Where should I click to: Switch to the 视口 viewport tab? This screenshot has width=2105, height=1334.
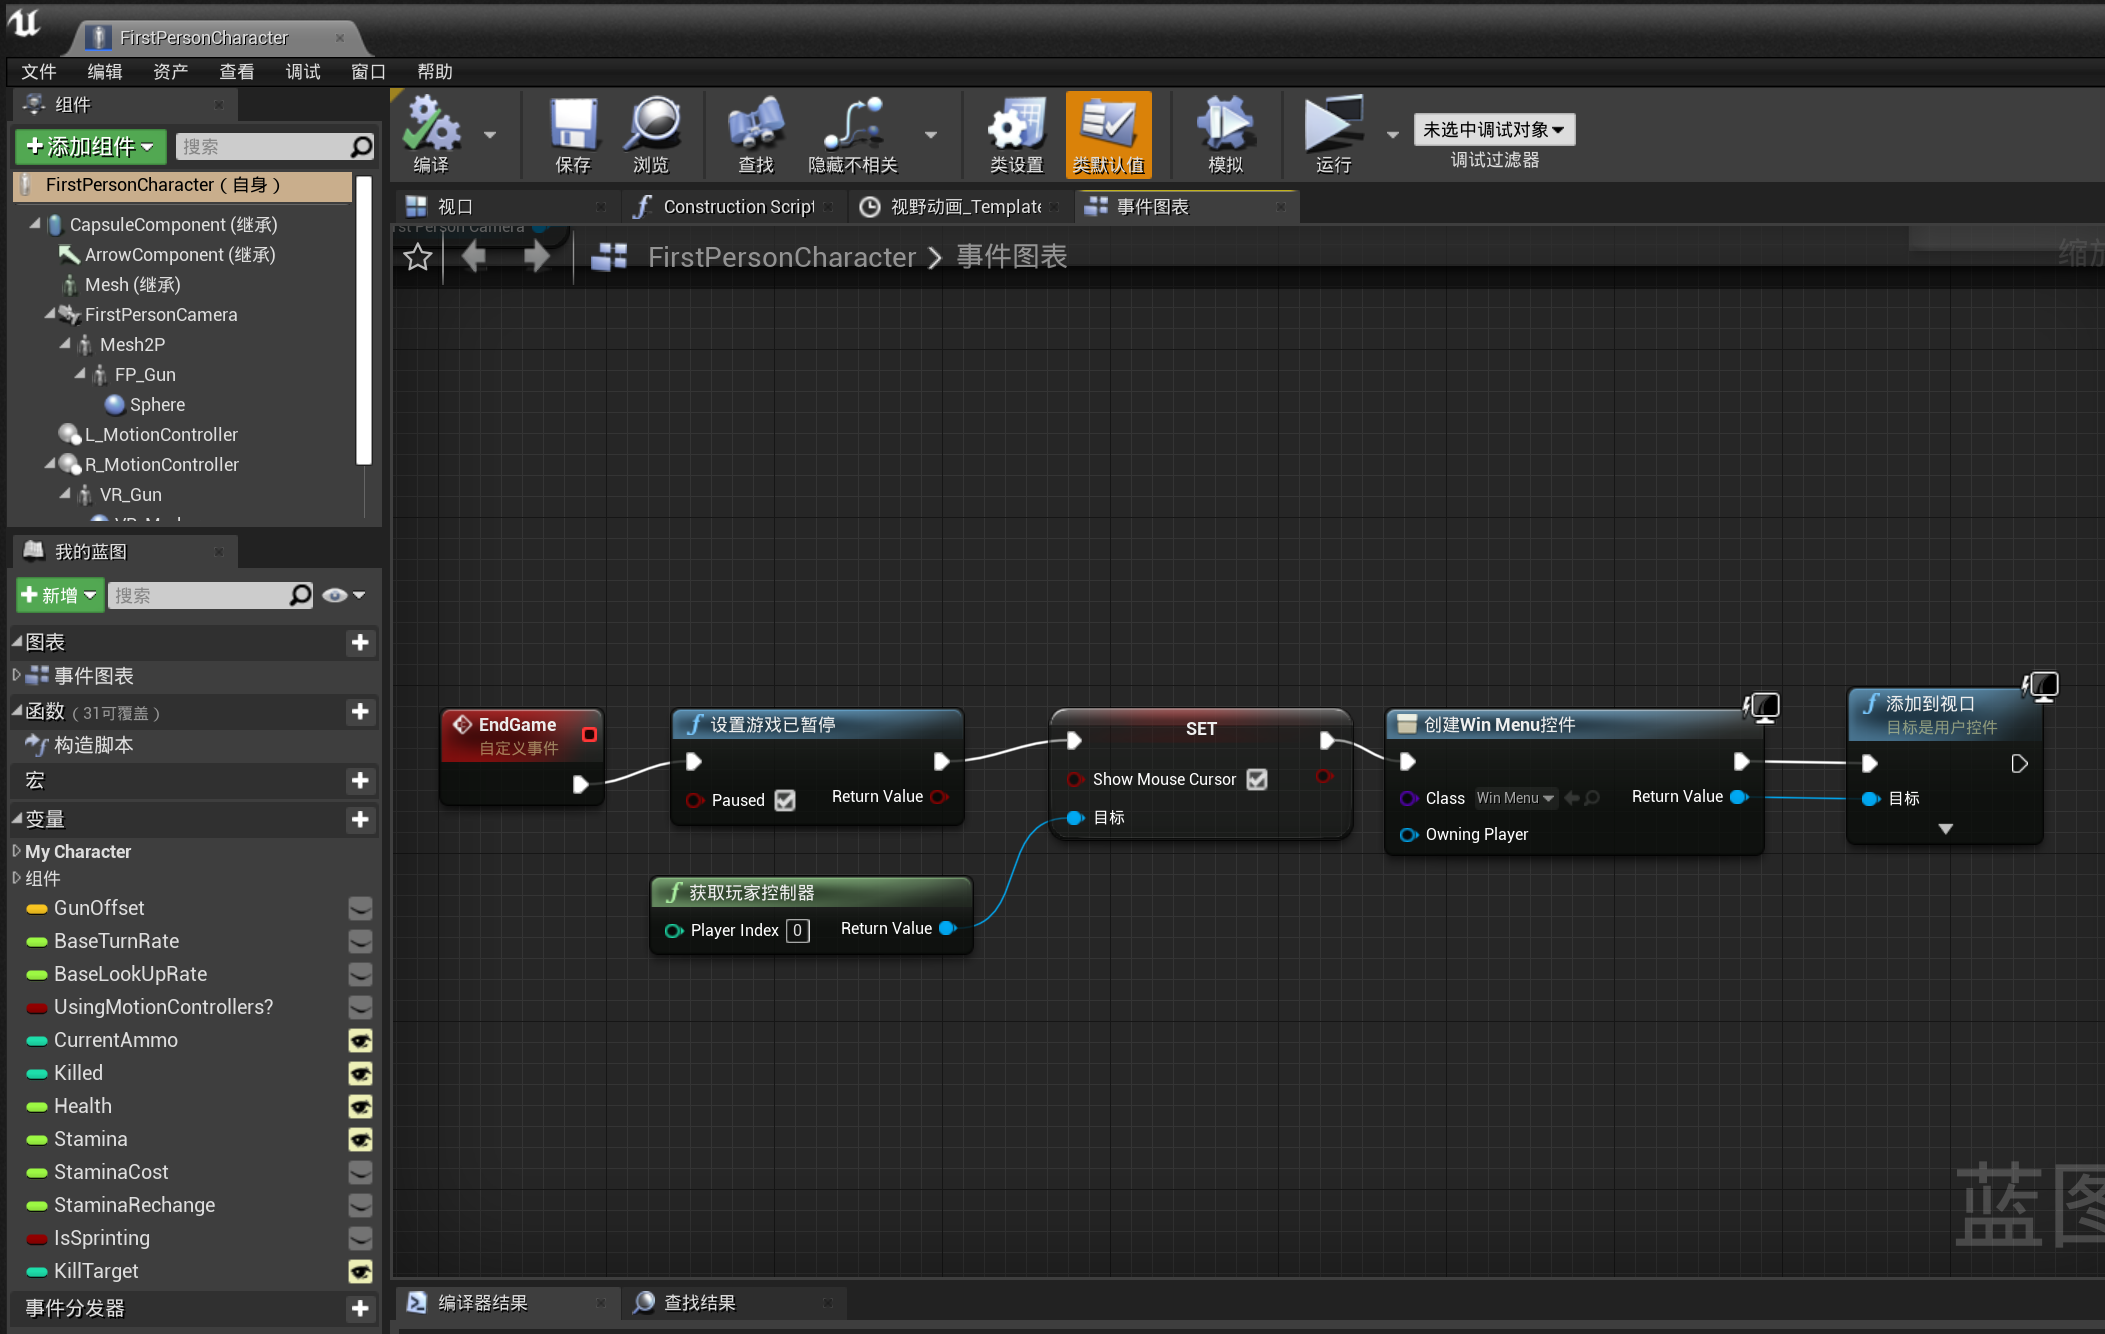pos(455,206)
